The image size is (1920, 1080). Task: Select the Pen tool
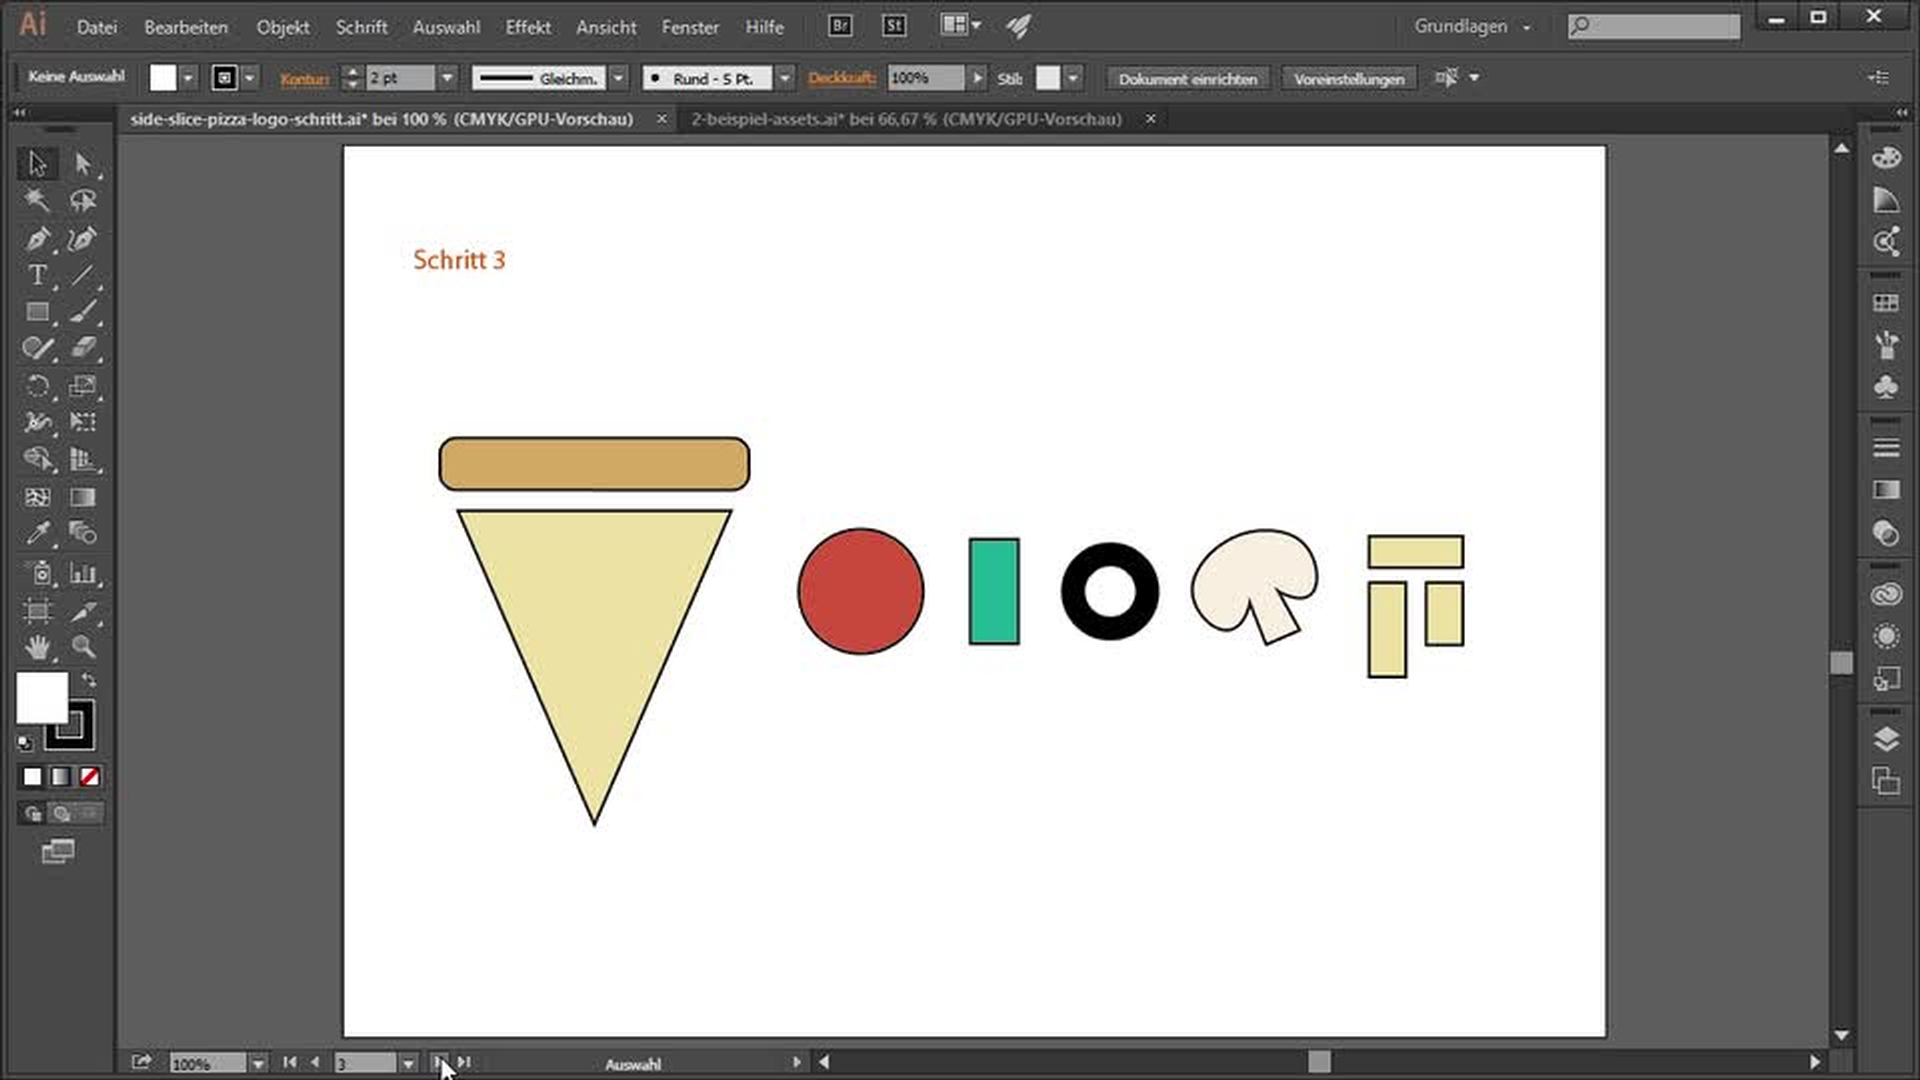click(37, 239)
